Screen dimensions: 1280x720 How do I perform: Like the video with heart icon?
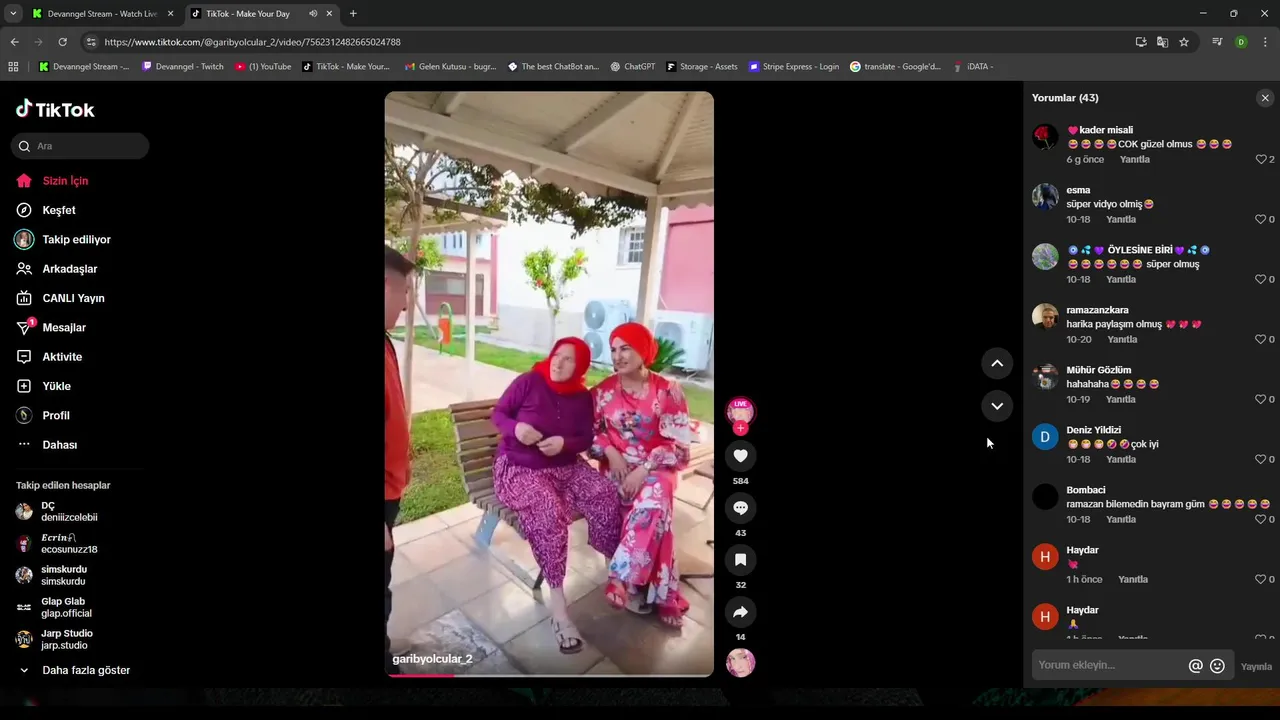[x=740, y=456]
